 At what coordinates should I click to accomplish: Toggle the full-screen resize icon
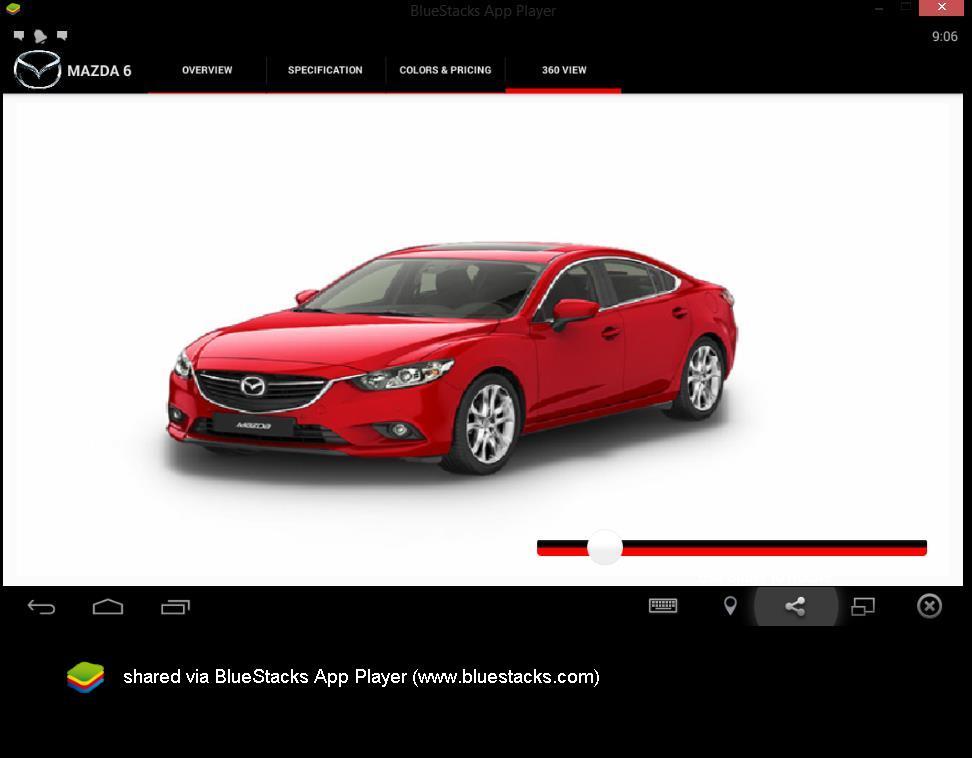pos(862,606)
